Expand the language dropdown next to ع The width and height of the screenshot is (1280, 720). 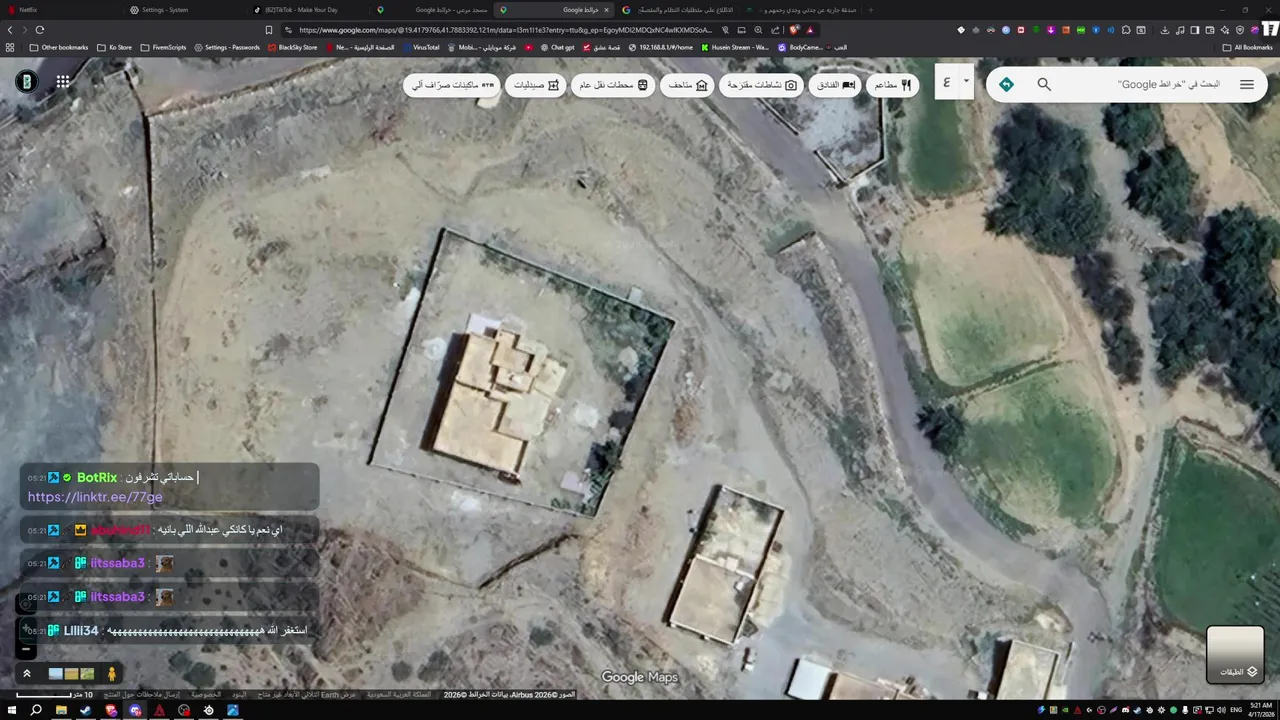pos(966,81)
